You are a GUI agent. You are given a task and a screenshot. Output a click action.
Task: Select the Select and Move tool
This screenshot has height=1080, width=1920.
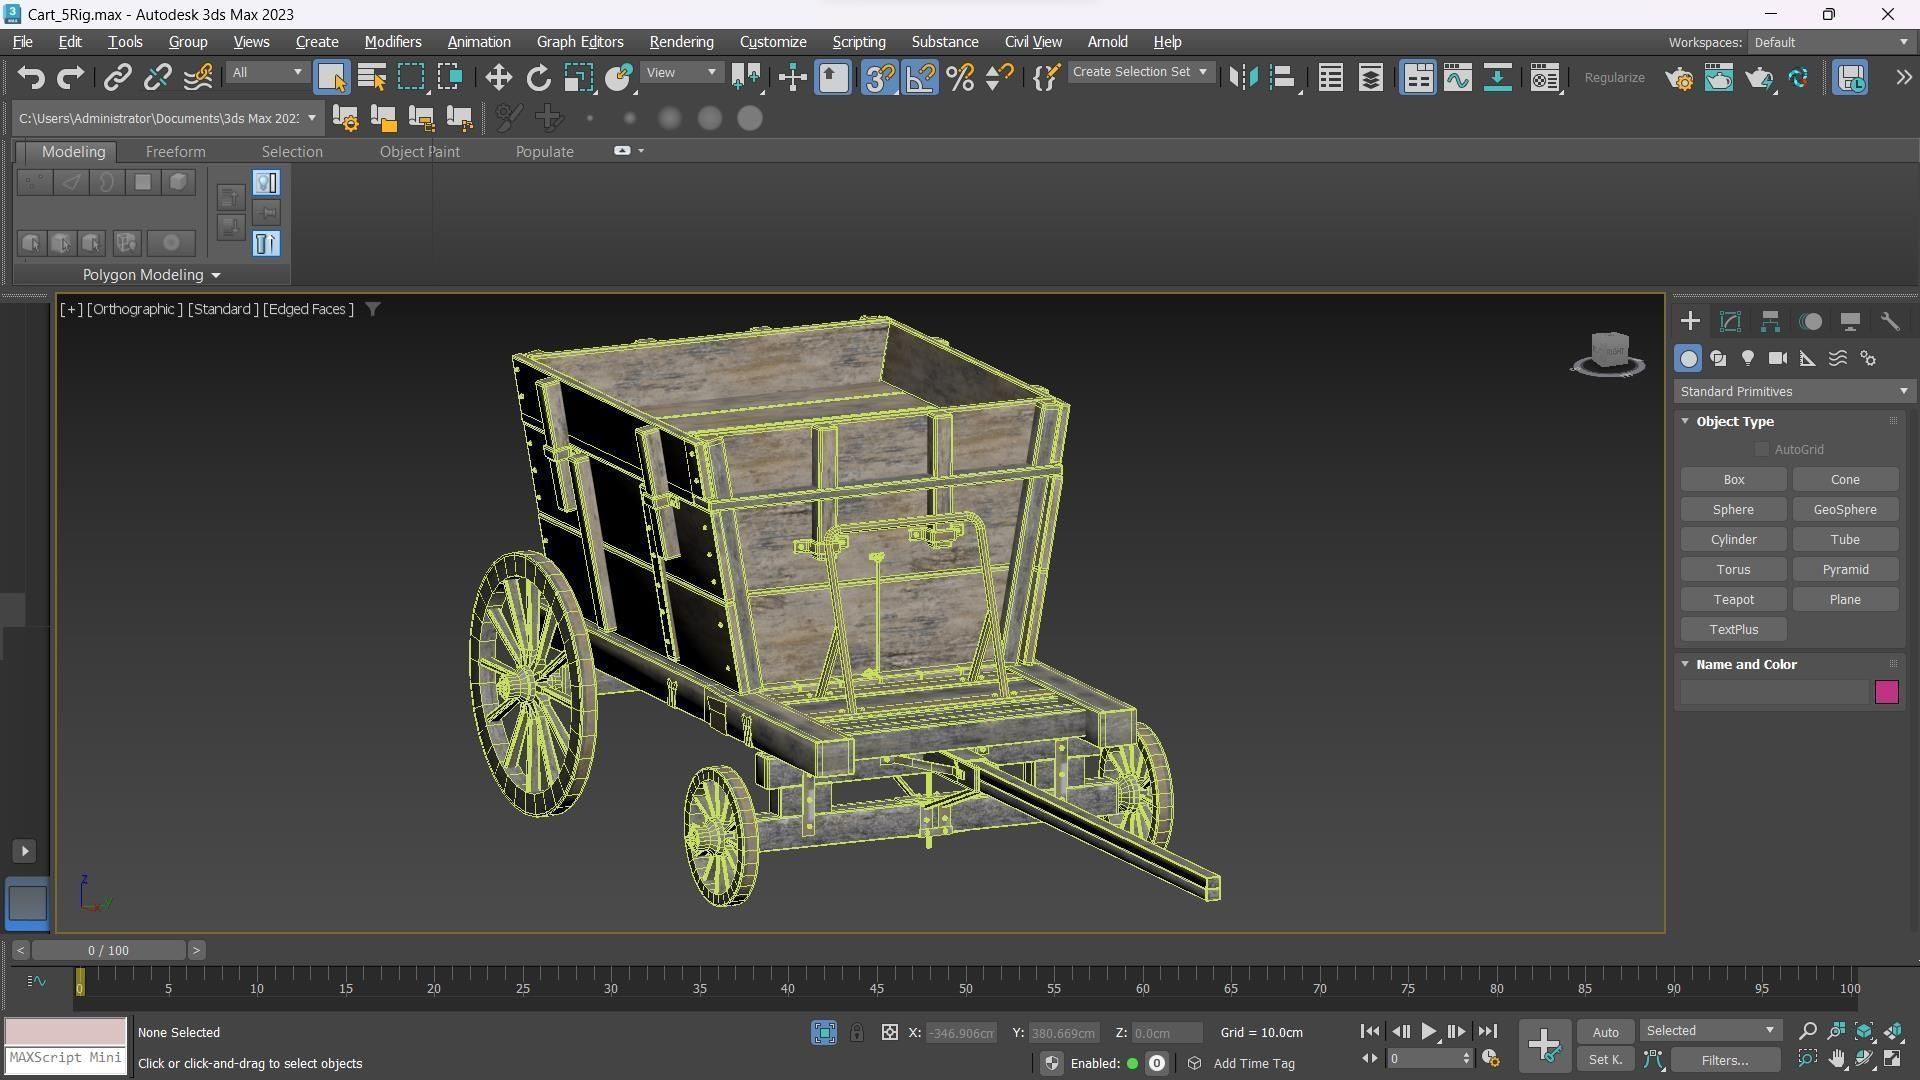pos(498,77)
